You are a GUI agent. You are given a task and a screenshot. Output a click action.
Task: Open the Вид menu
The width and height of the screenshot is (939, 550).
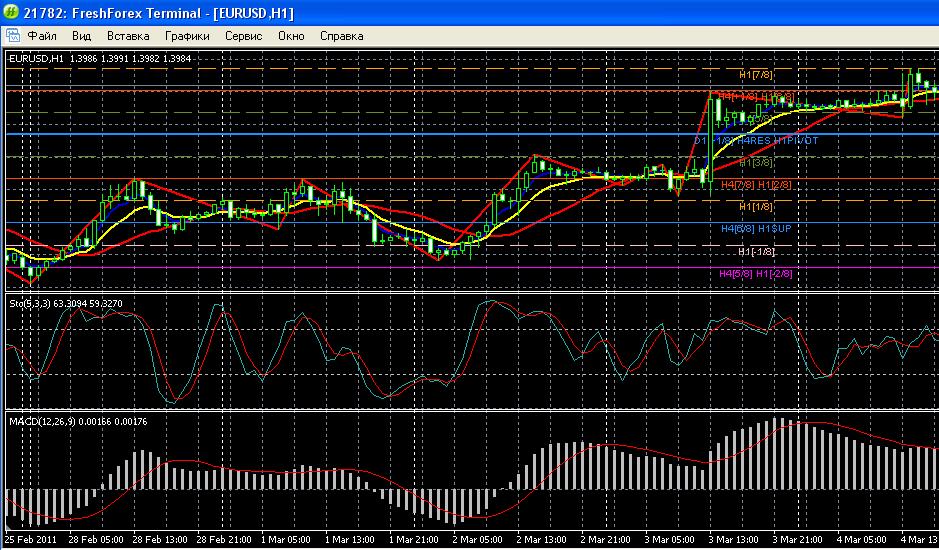click(x=81, y=36)
